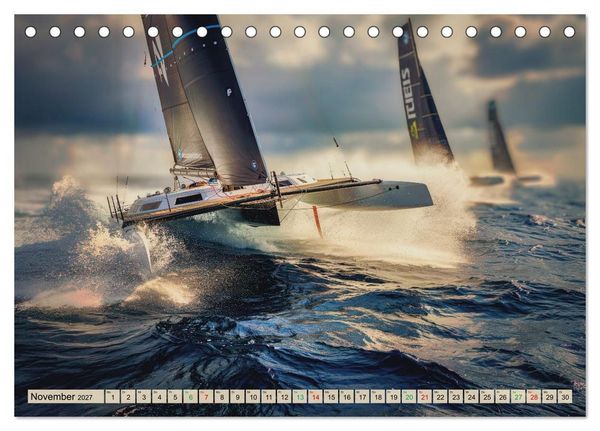Select day 2 in the calendar strip
The height and width of the screenshot is (431, 600).
click(128, 397)
